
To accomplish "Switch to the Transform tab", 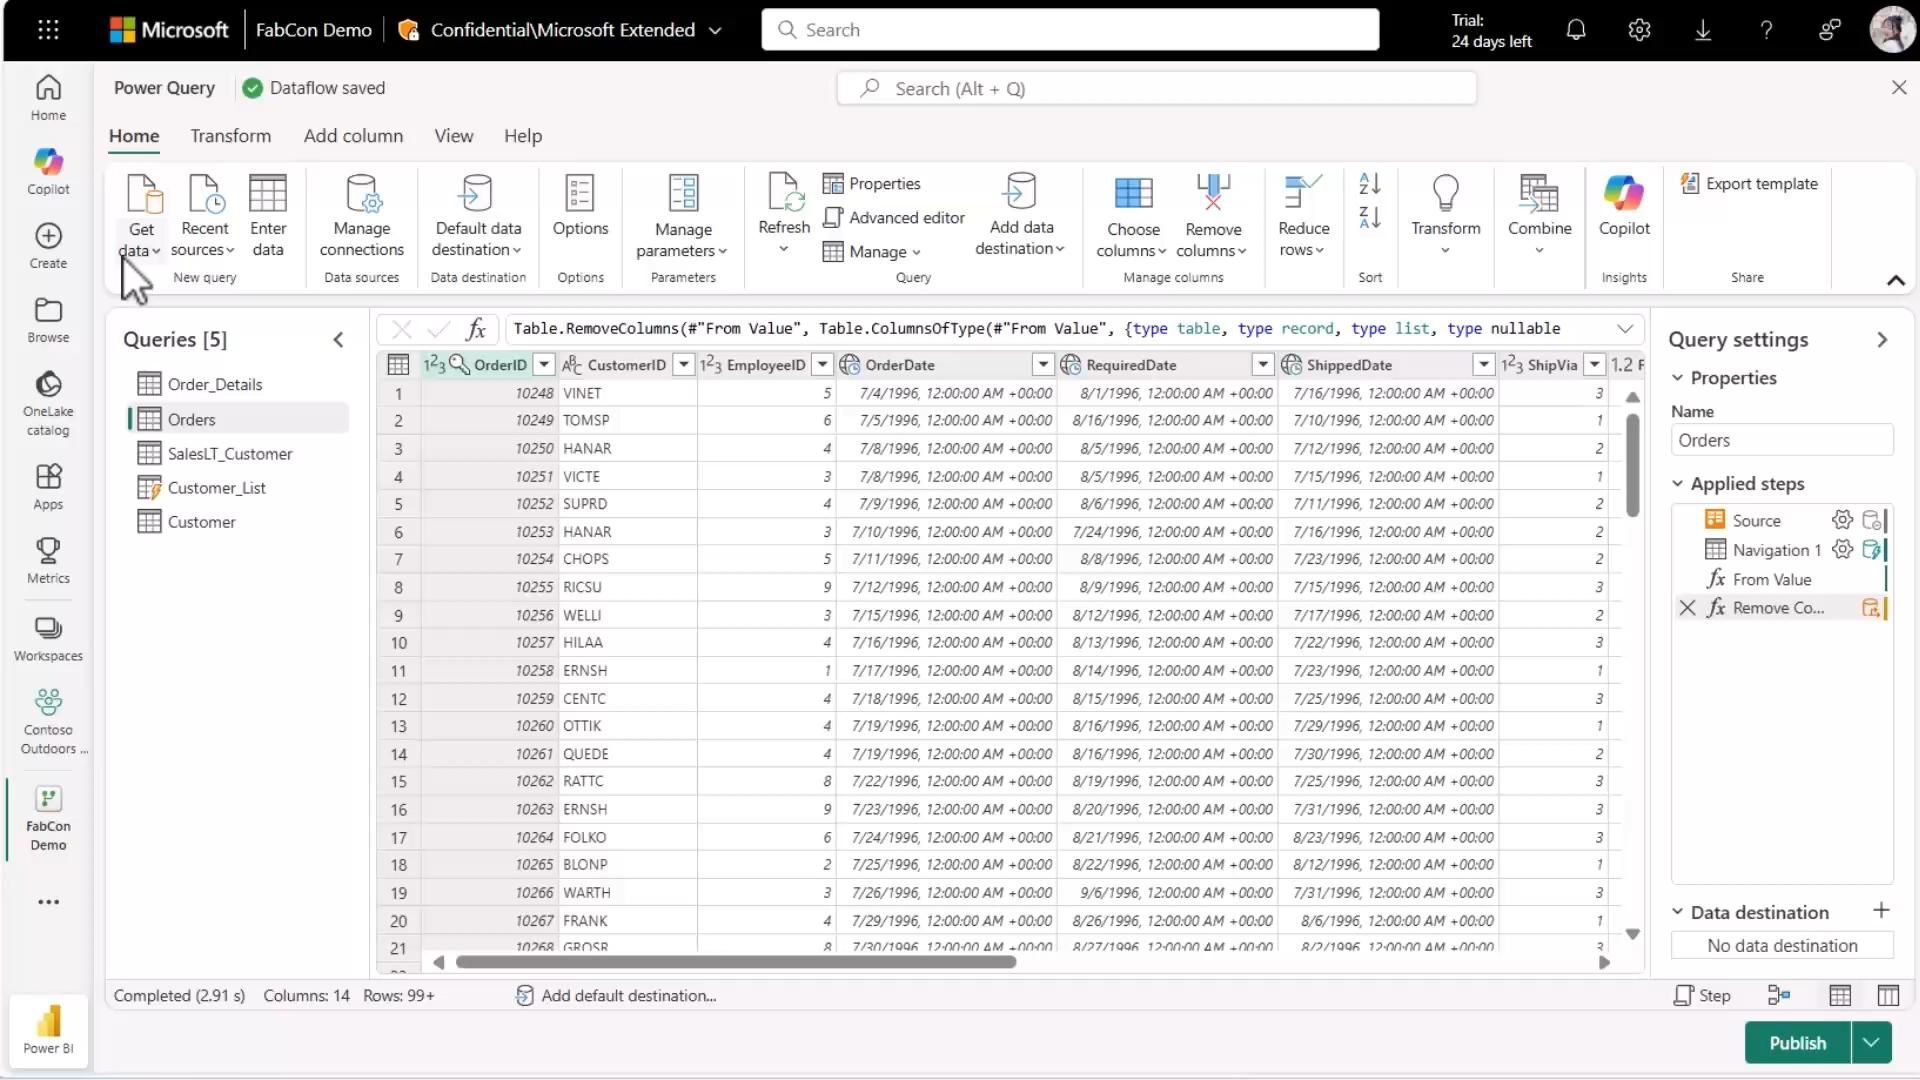I will (230, 136).
